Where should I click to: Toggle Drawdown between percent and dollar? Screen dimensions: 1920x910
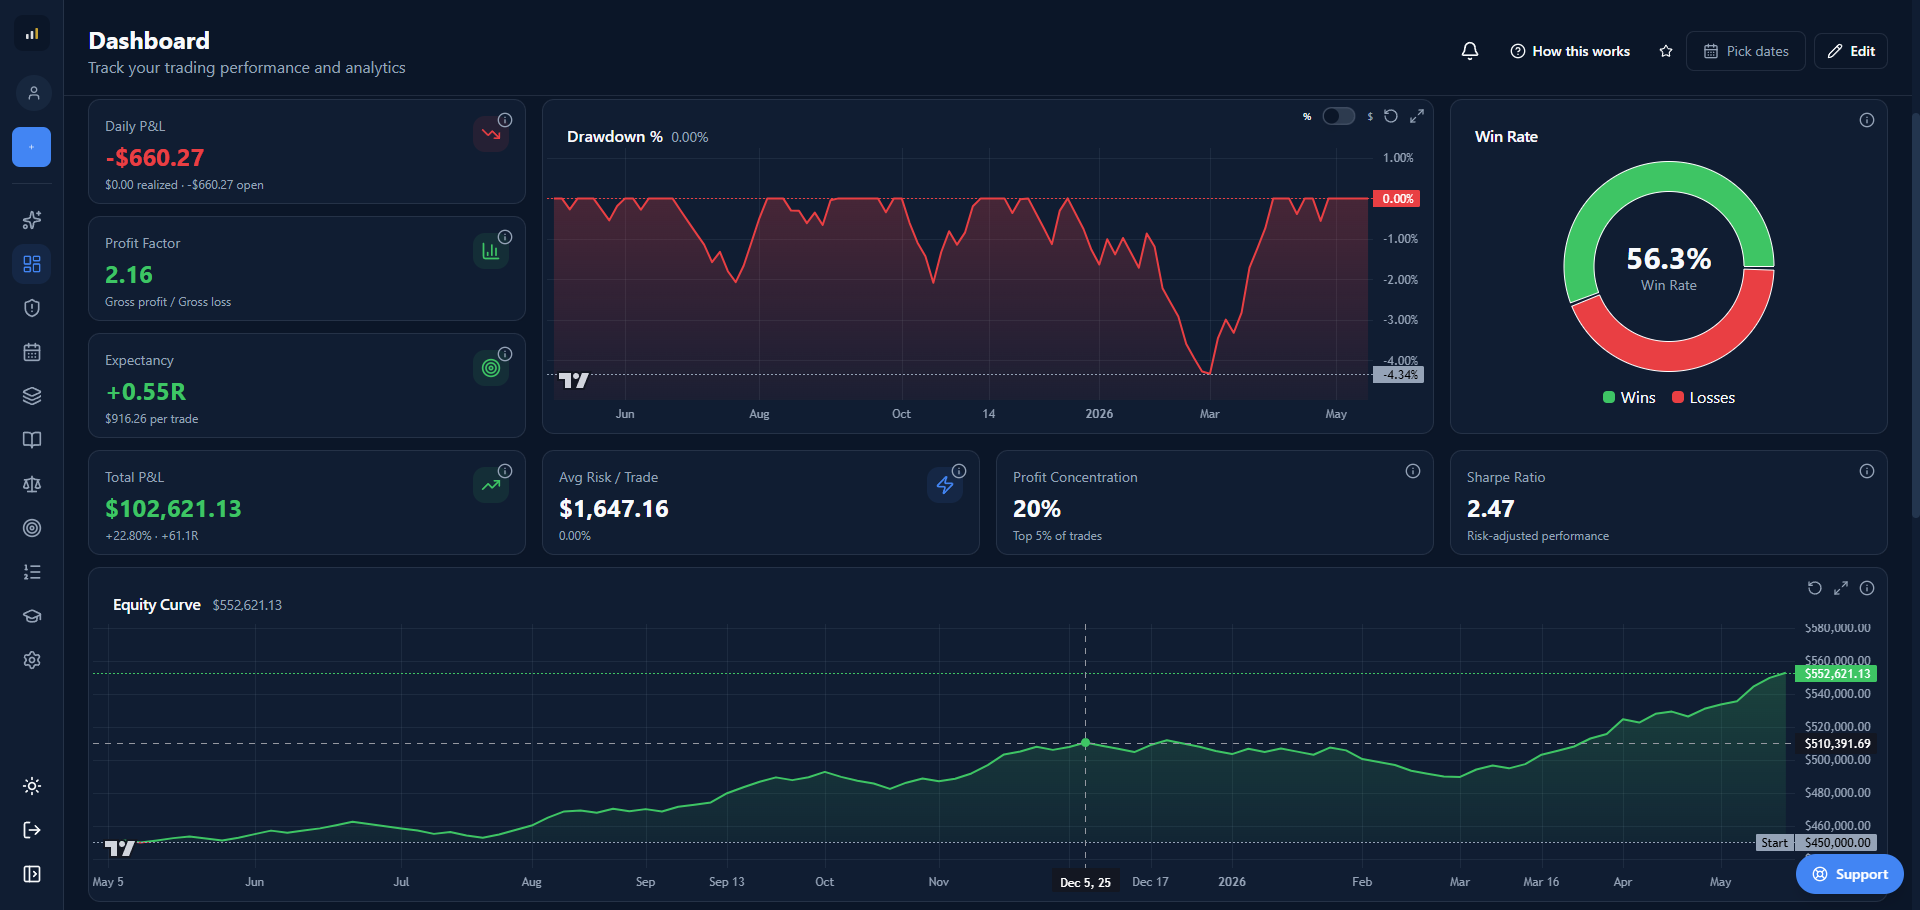(1338, 116)
